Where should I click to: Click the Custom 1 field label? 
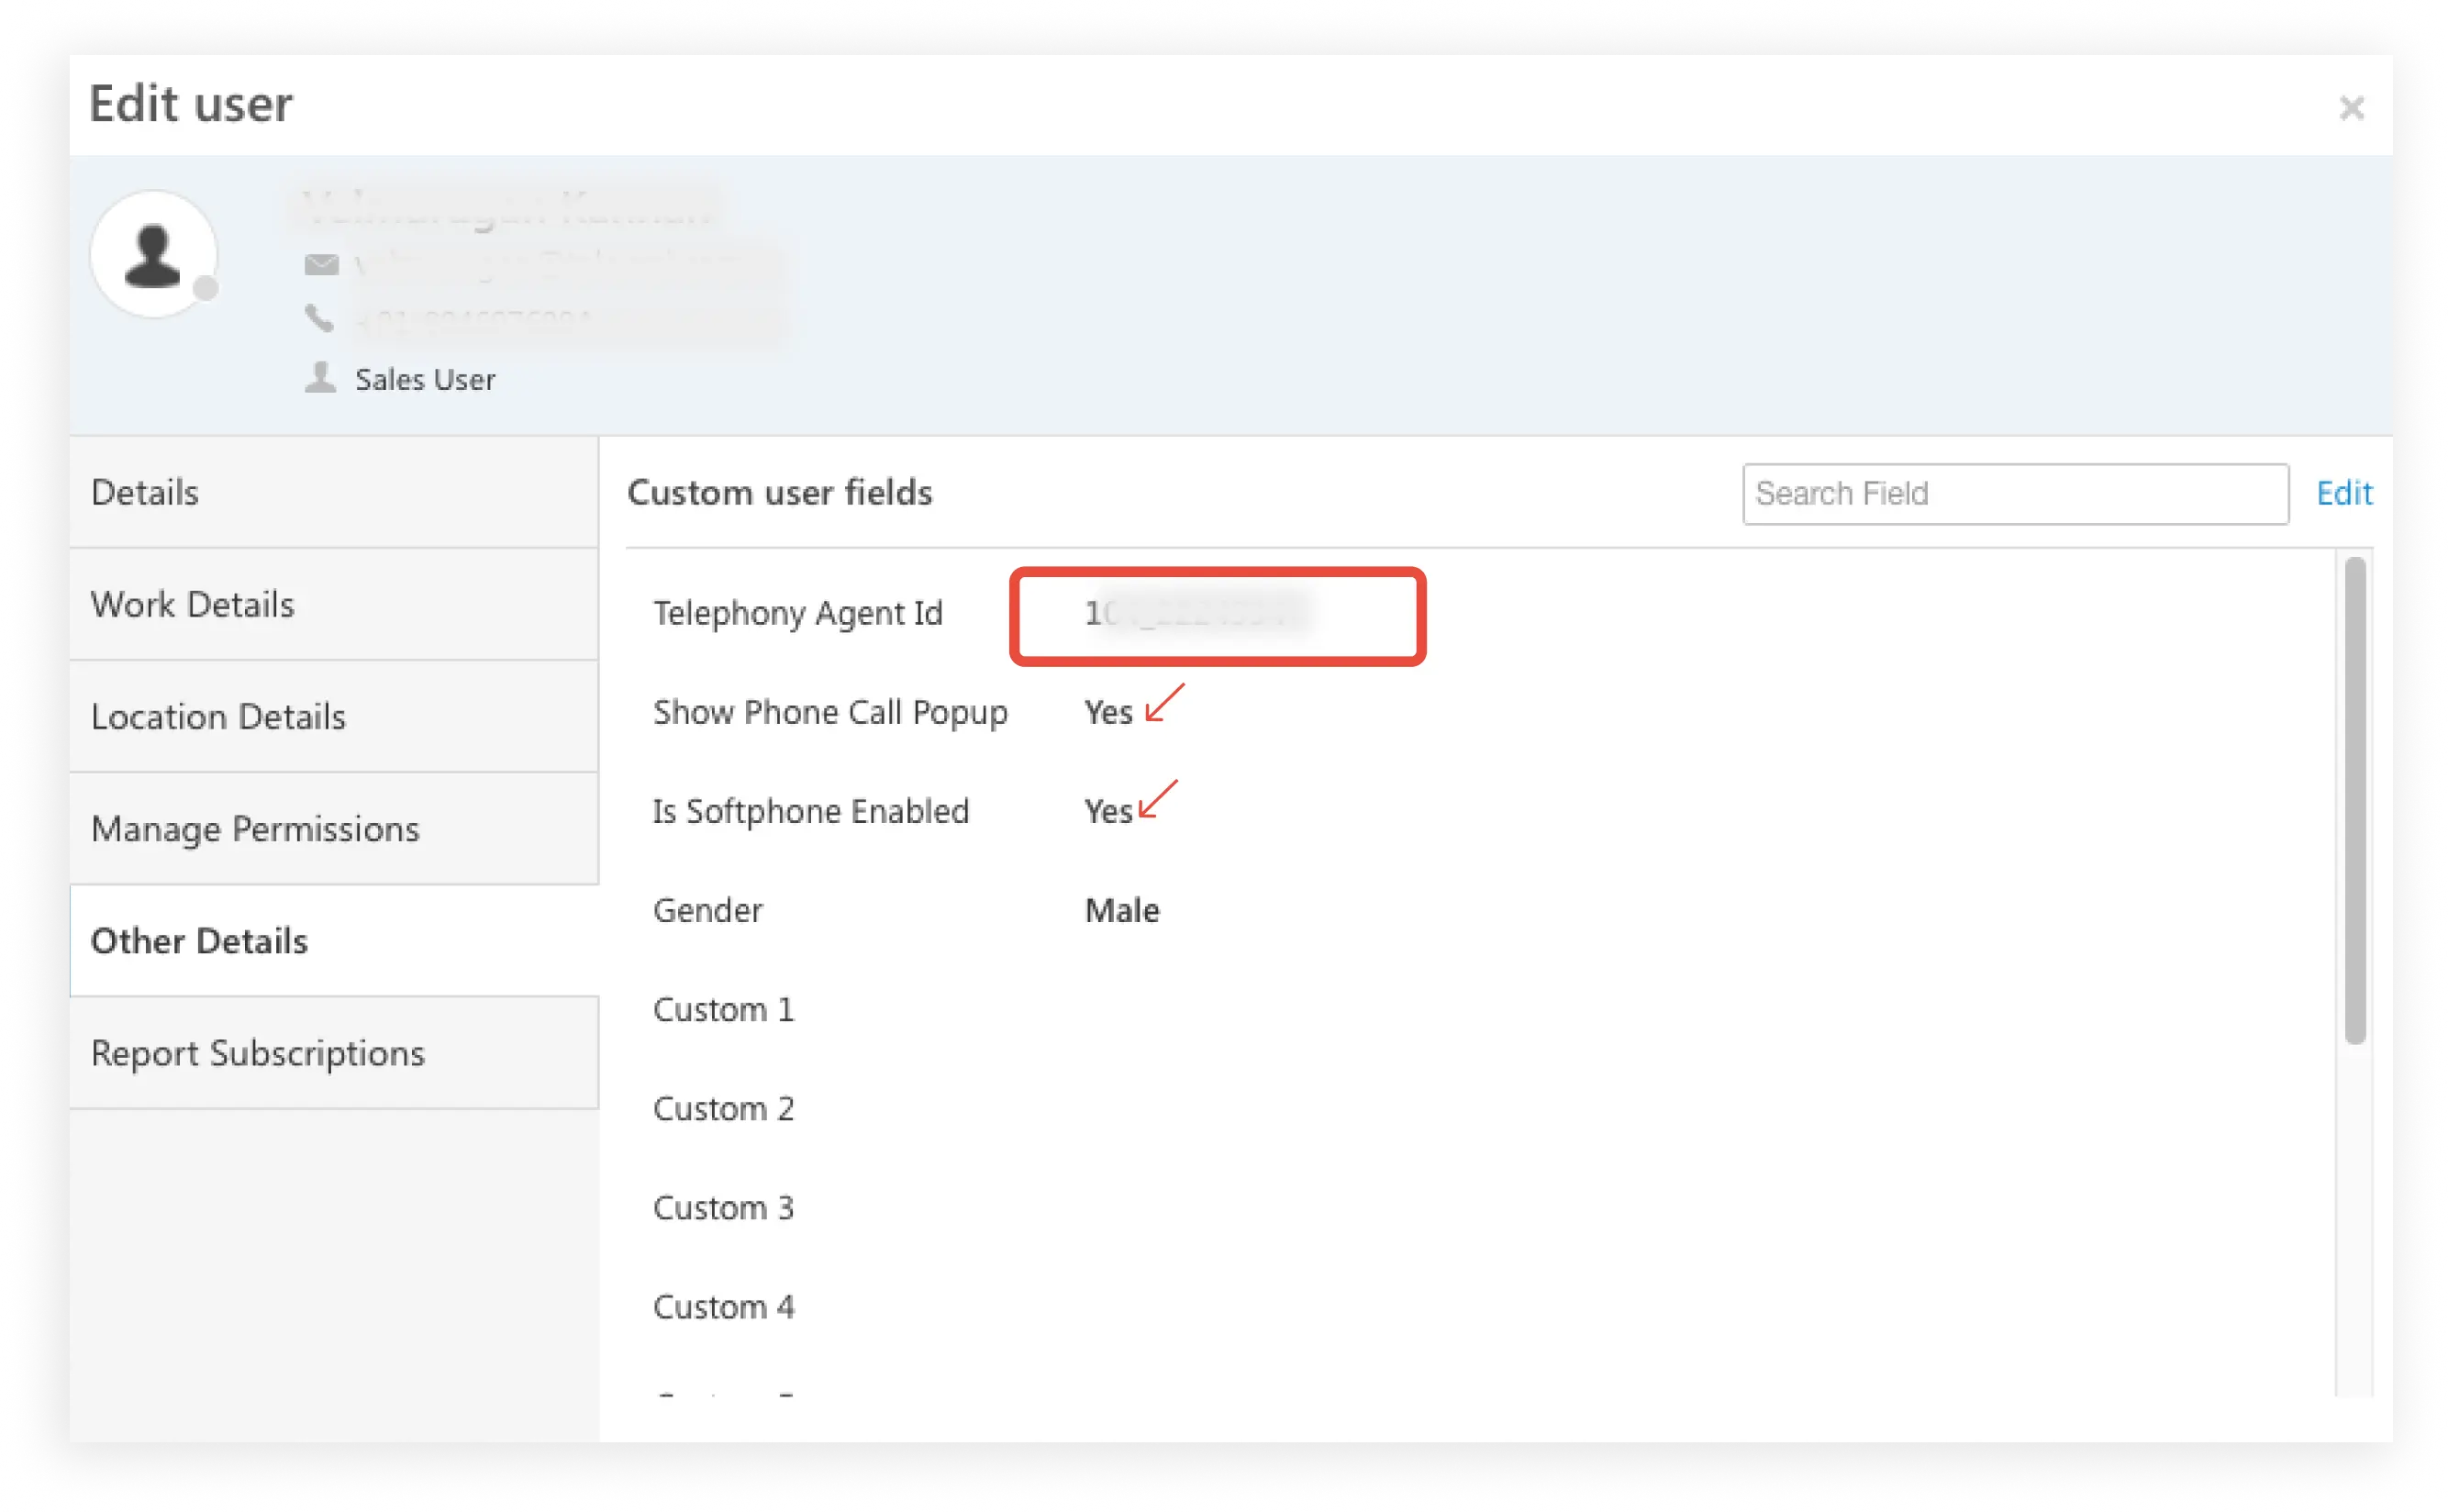coord(724,1009)
